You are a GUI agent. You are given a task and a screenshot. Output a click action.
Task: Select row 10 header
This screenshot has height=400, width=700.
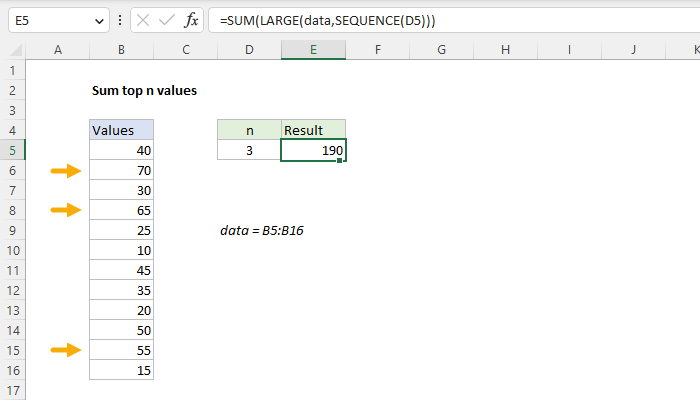tap(12, 250)
